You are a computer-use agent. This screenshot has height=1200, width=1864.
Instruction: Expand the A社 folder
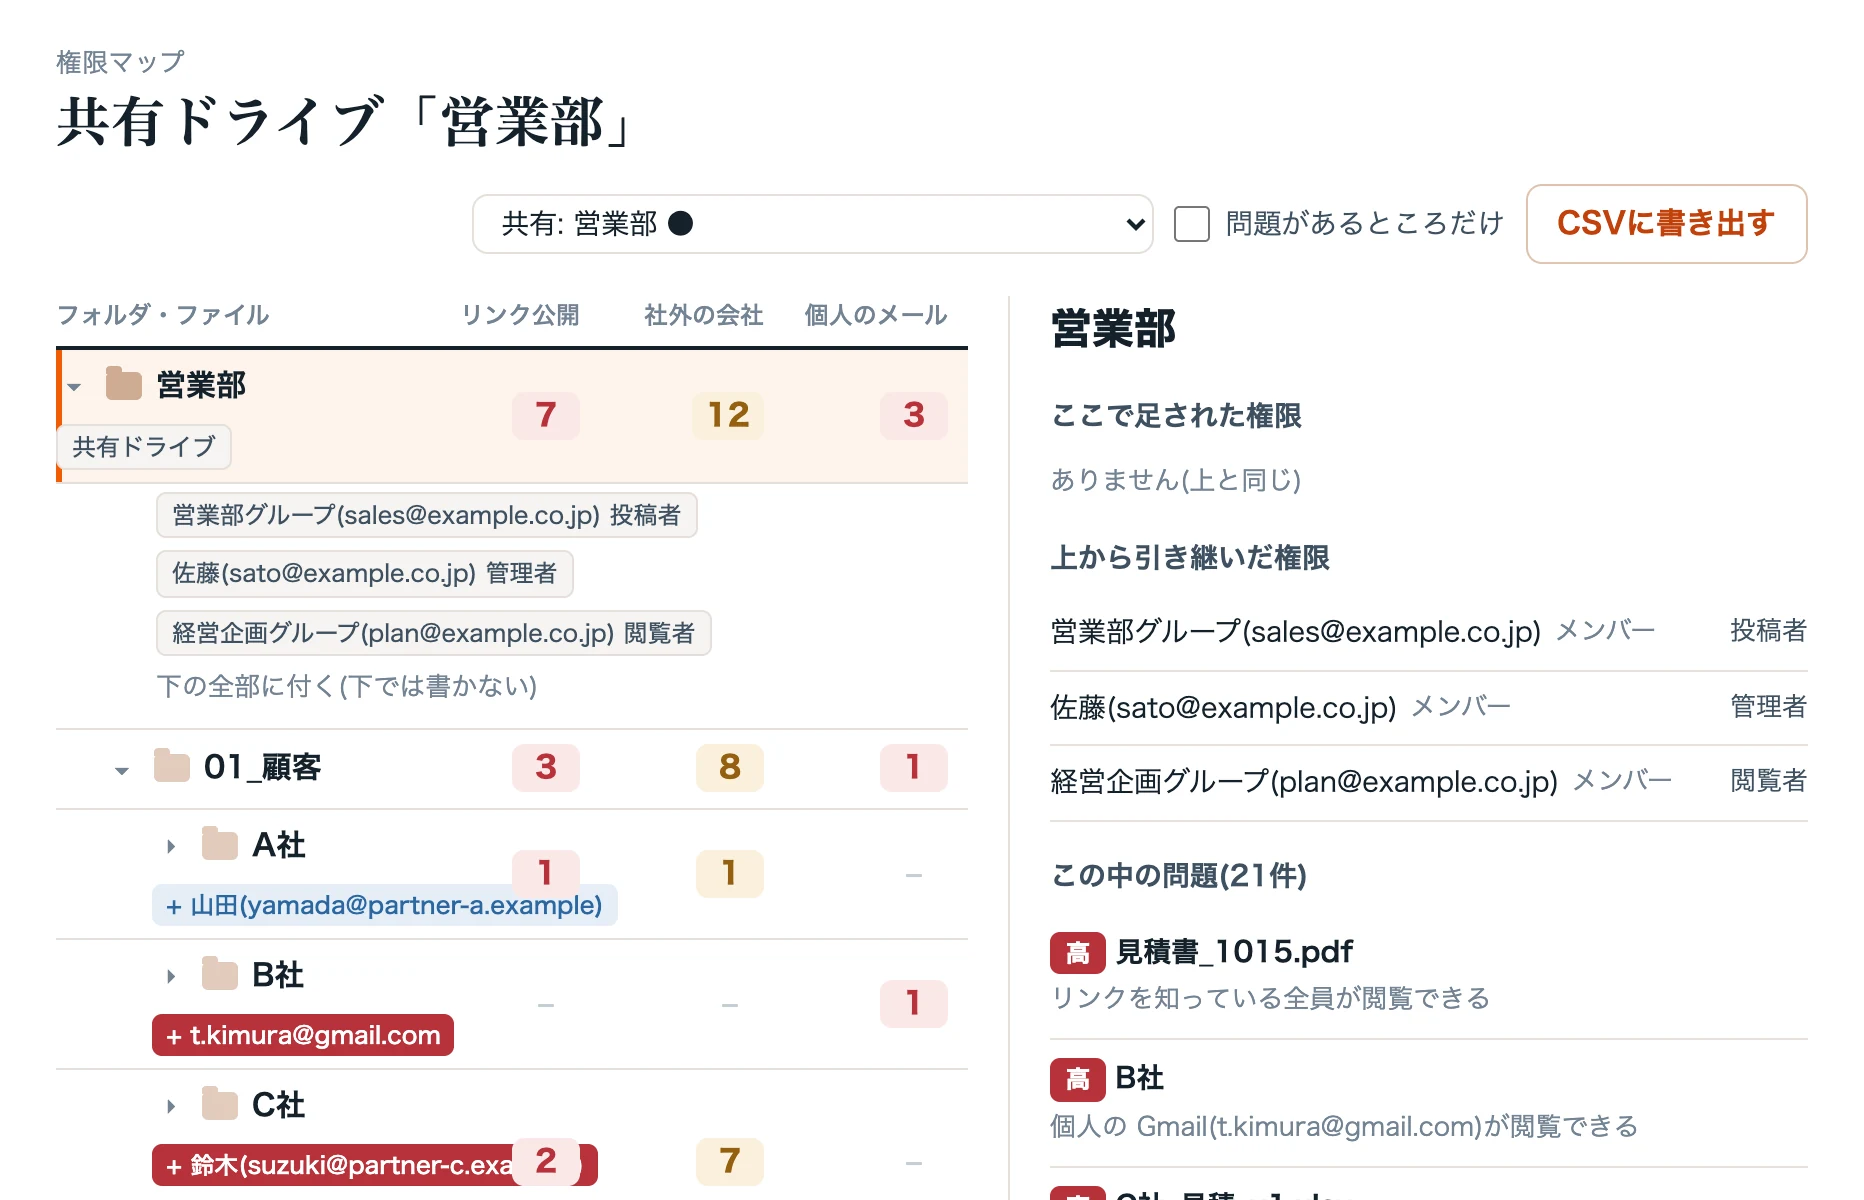171,846
